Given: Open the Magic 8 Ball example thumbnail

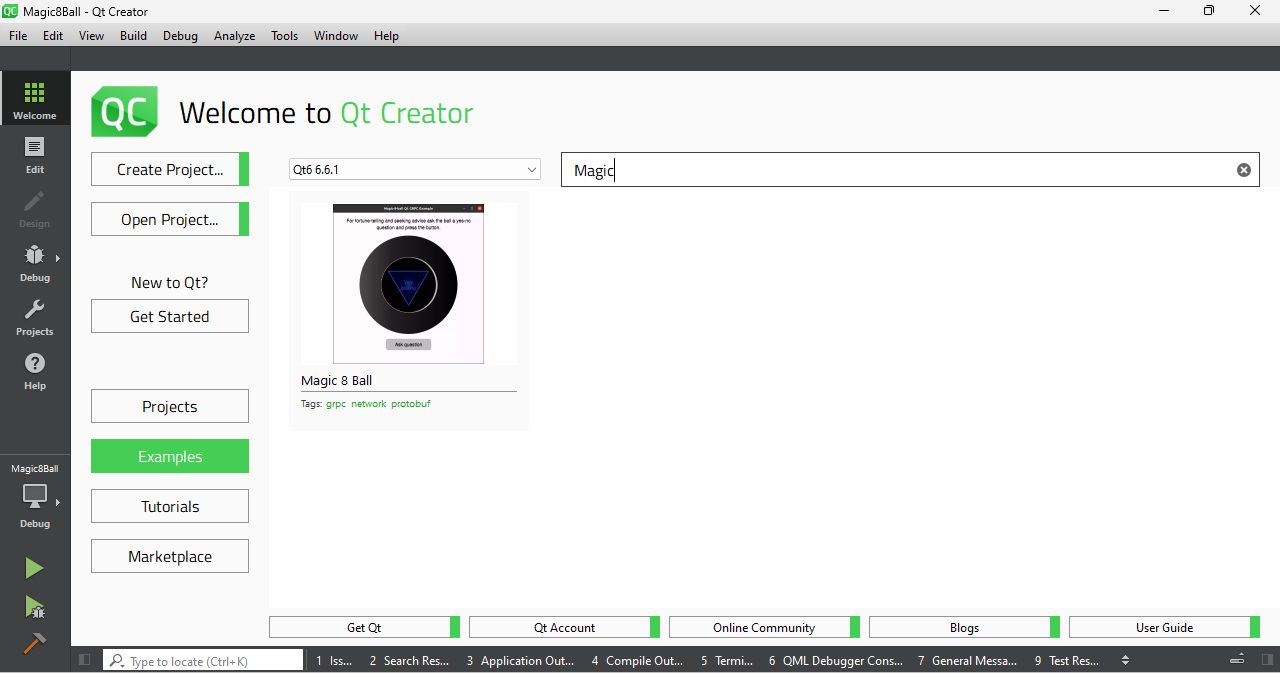Looking at the screenshot, I should coord(408,283).
